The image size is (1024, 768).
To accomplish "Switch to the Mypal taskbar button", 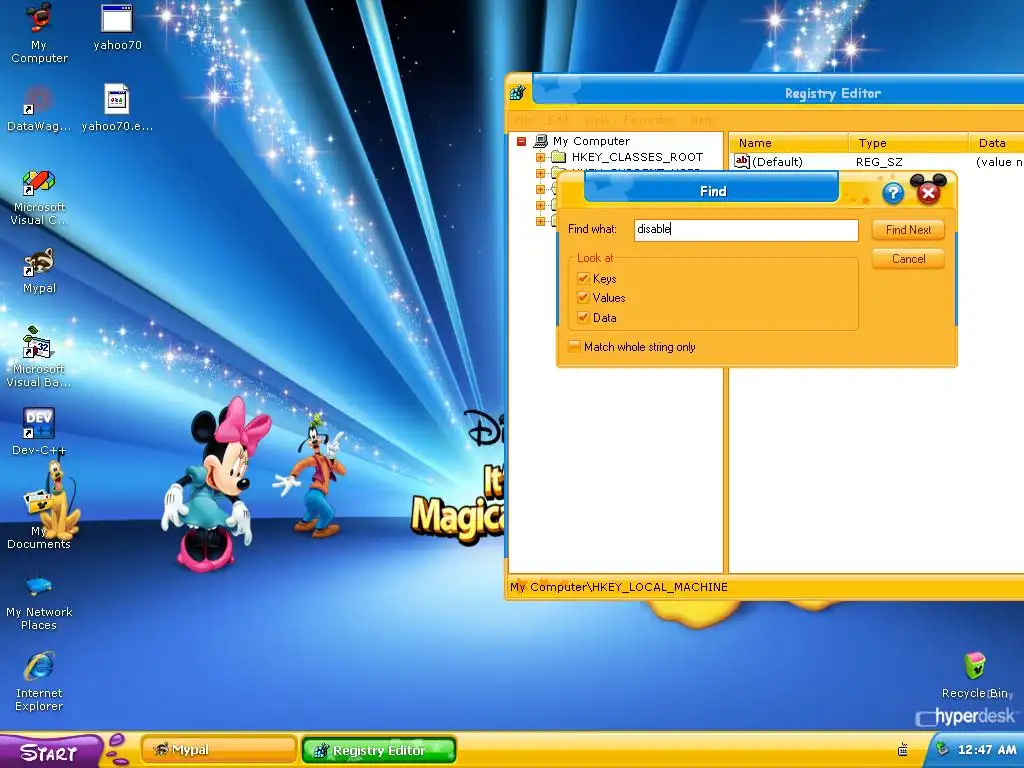I will 219,750.
